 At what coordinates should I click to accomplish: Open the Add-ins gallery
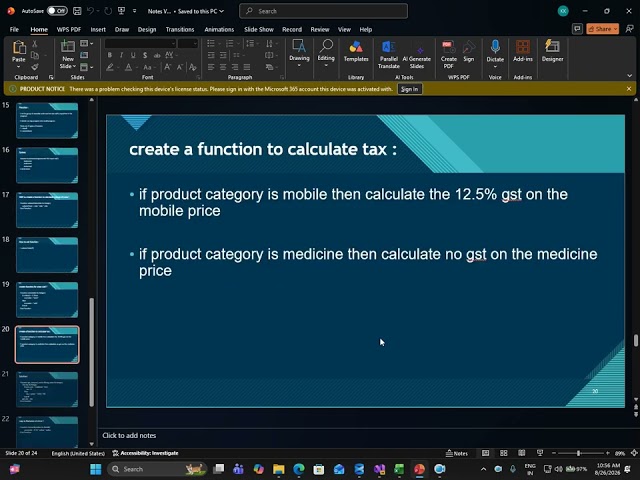[523, 51]
